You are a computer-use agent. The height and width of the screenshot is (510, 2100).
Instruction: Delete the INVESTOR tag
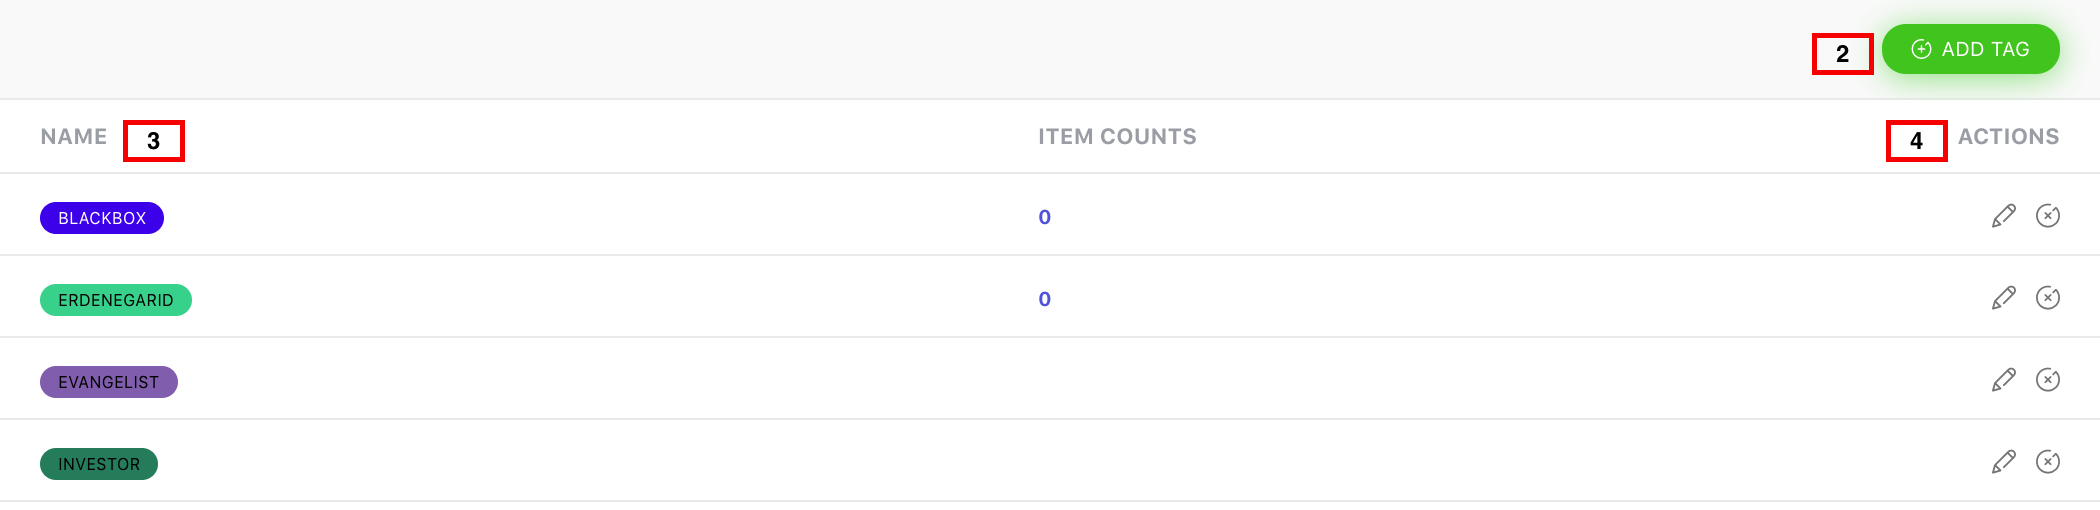tap(2048, 462)
